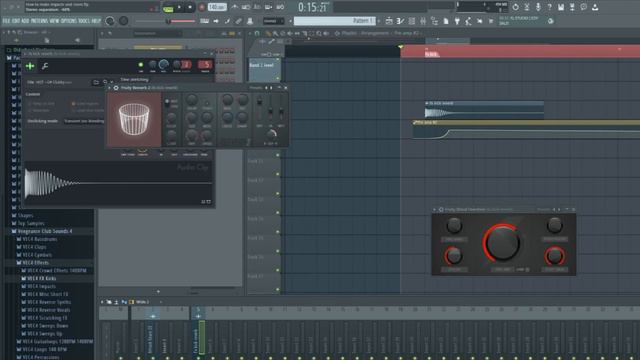This screenshot has height=360, width=640.
Task: Click the one-click audio recording microphone icon
Action: (x=538, y=7)
